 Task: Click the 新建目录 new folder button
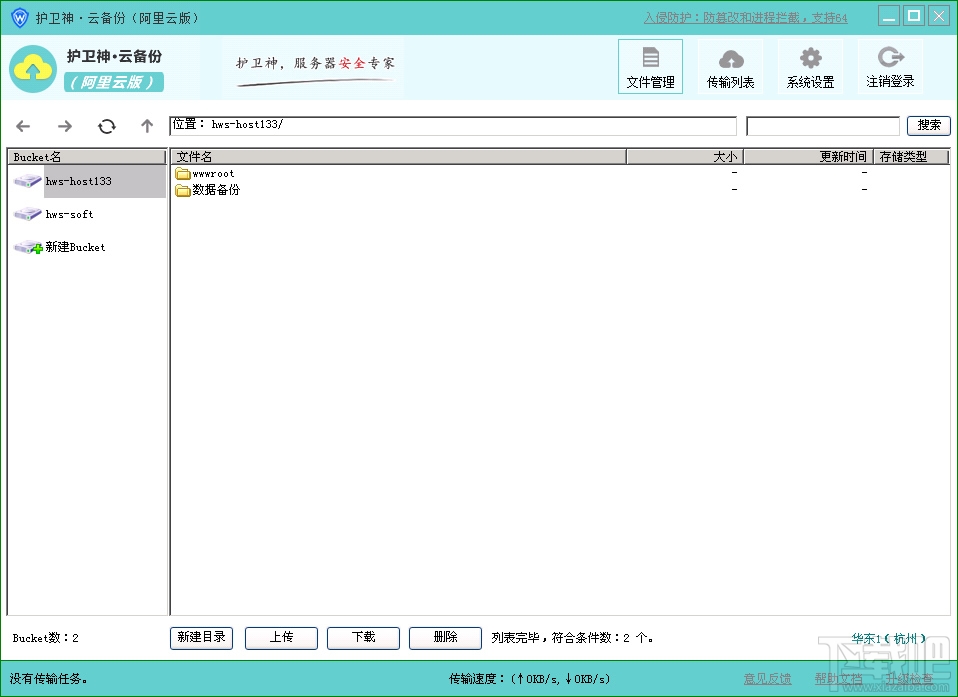tap(201, 638)
